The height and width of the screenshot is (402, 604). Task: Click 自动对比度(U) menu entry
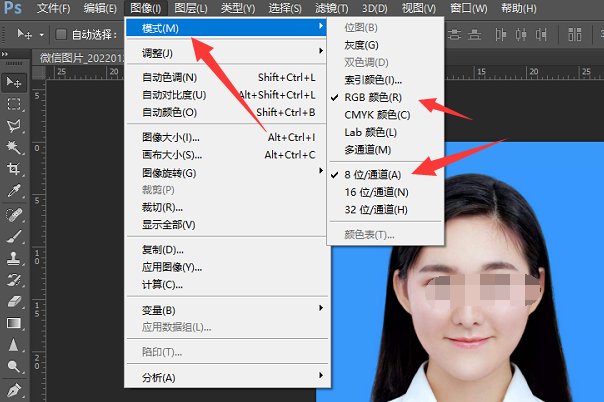226,95
